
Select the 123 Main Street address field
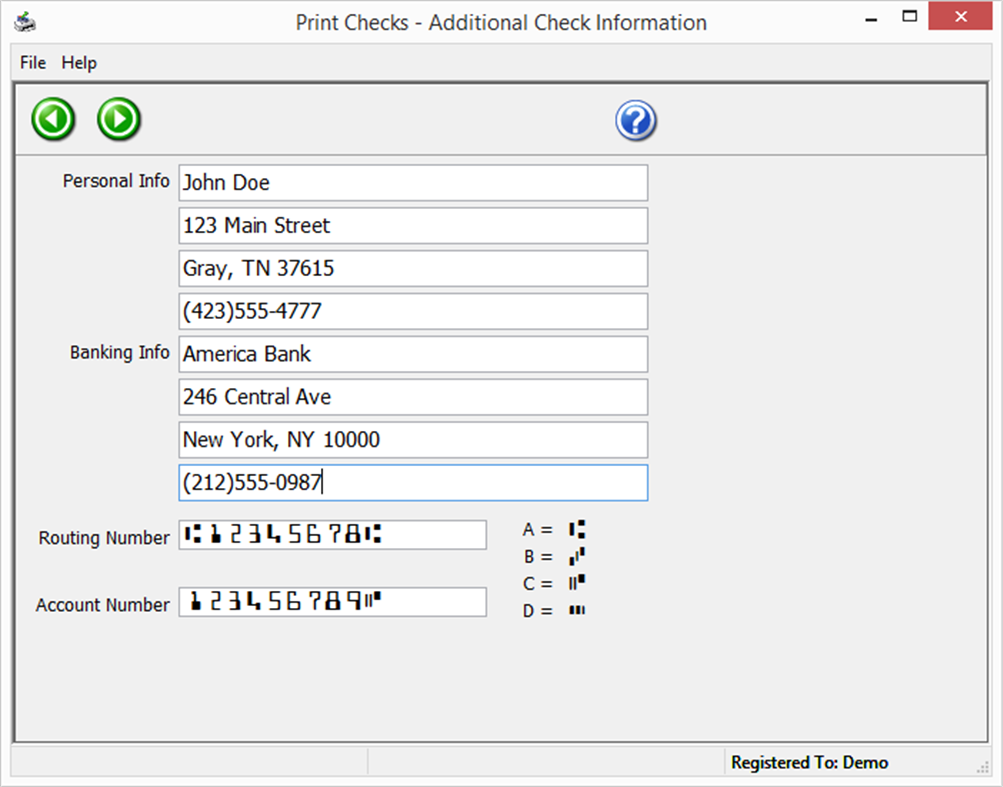pyautogui.click(x=413, y=226)
